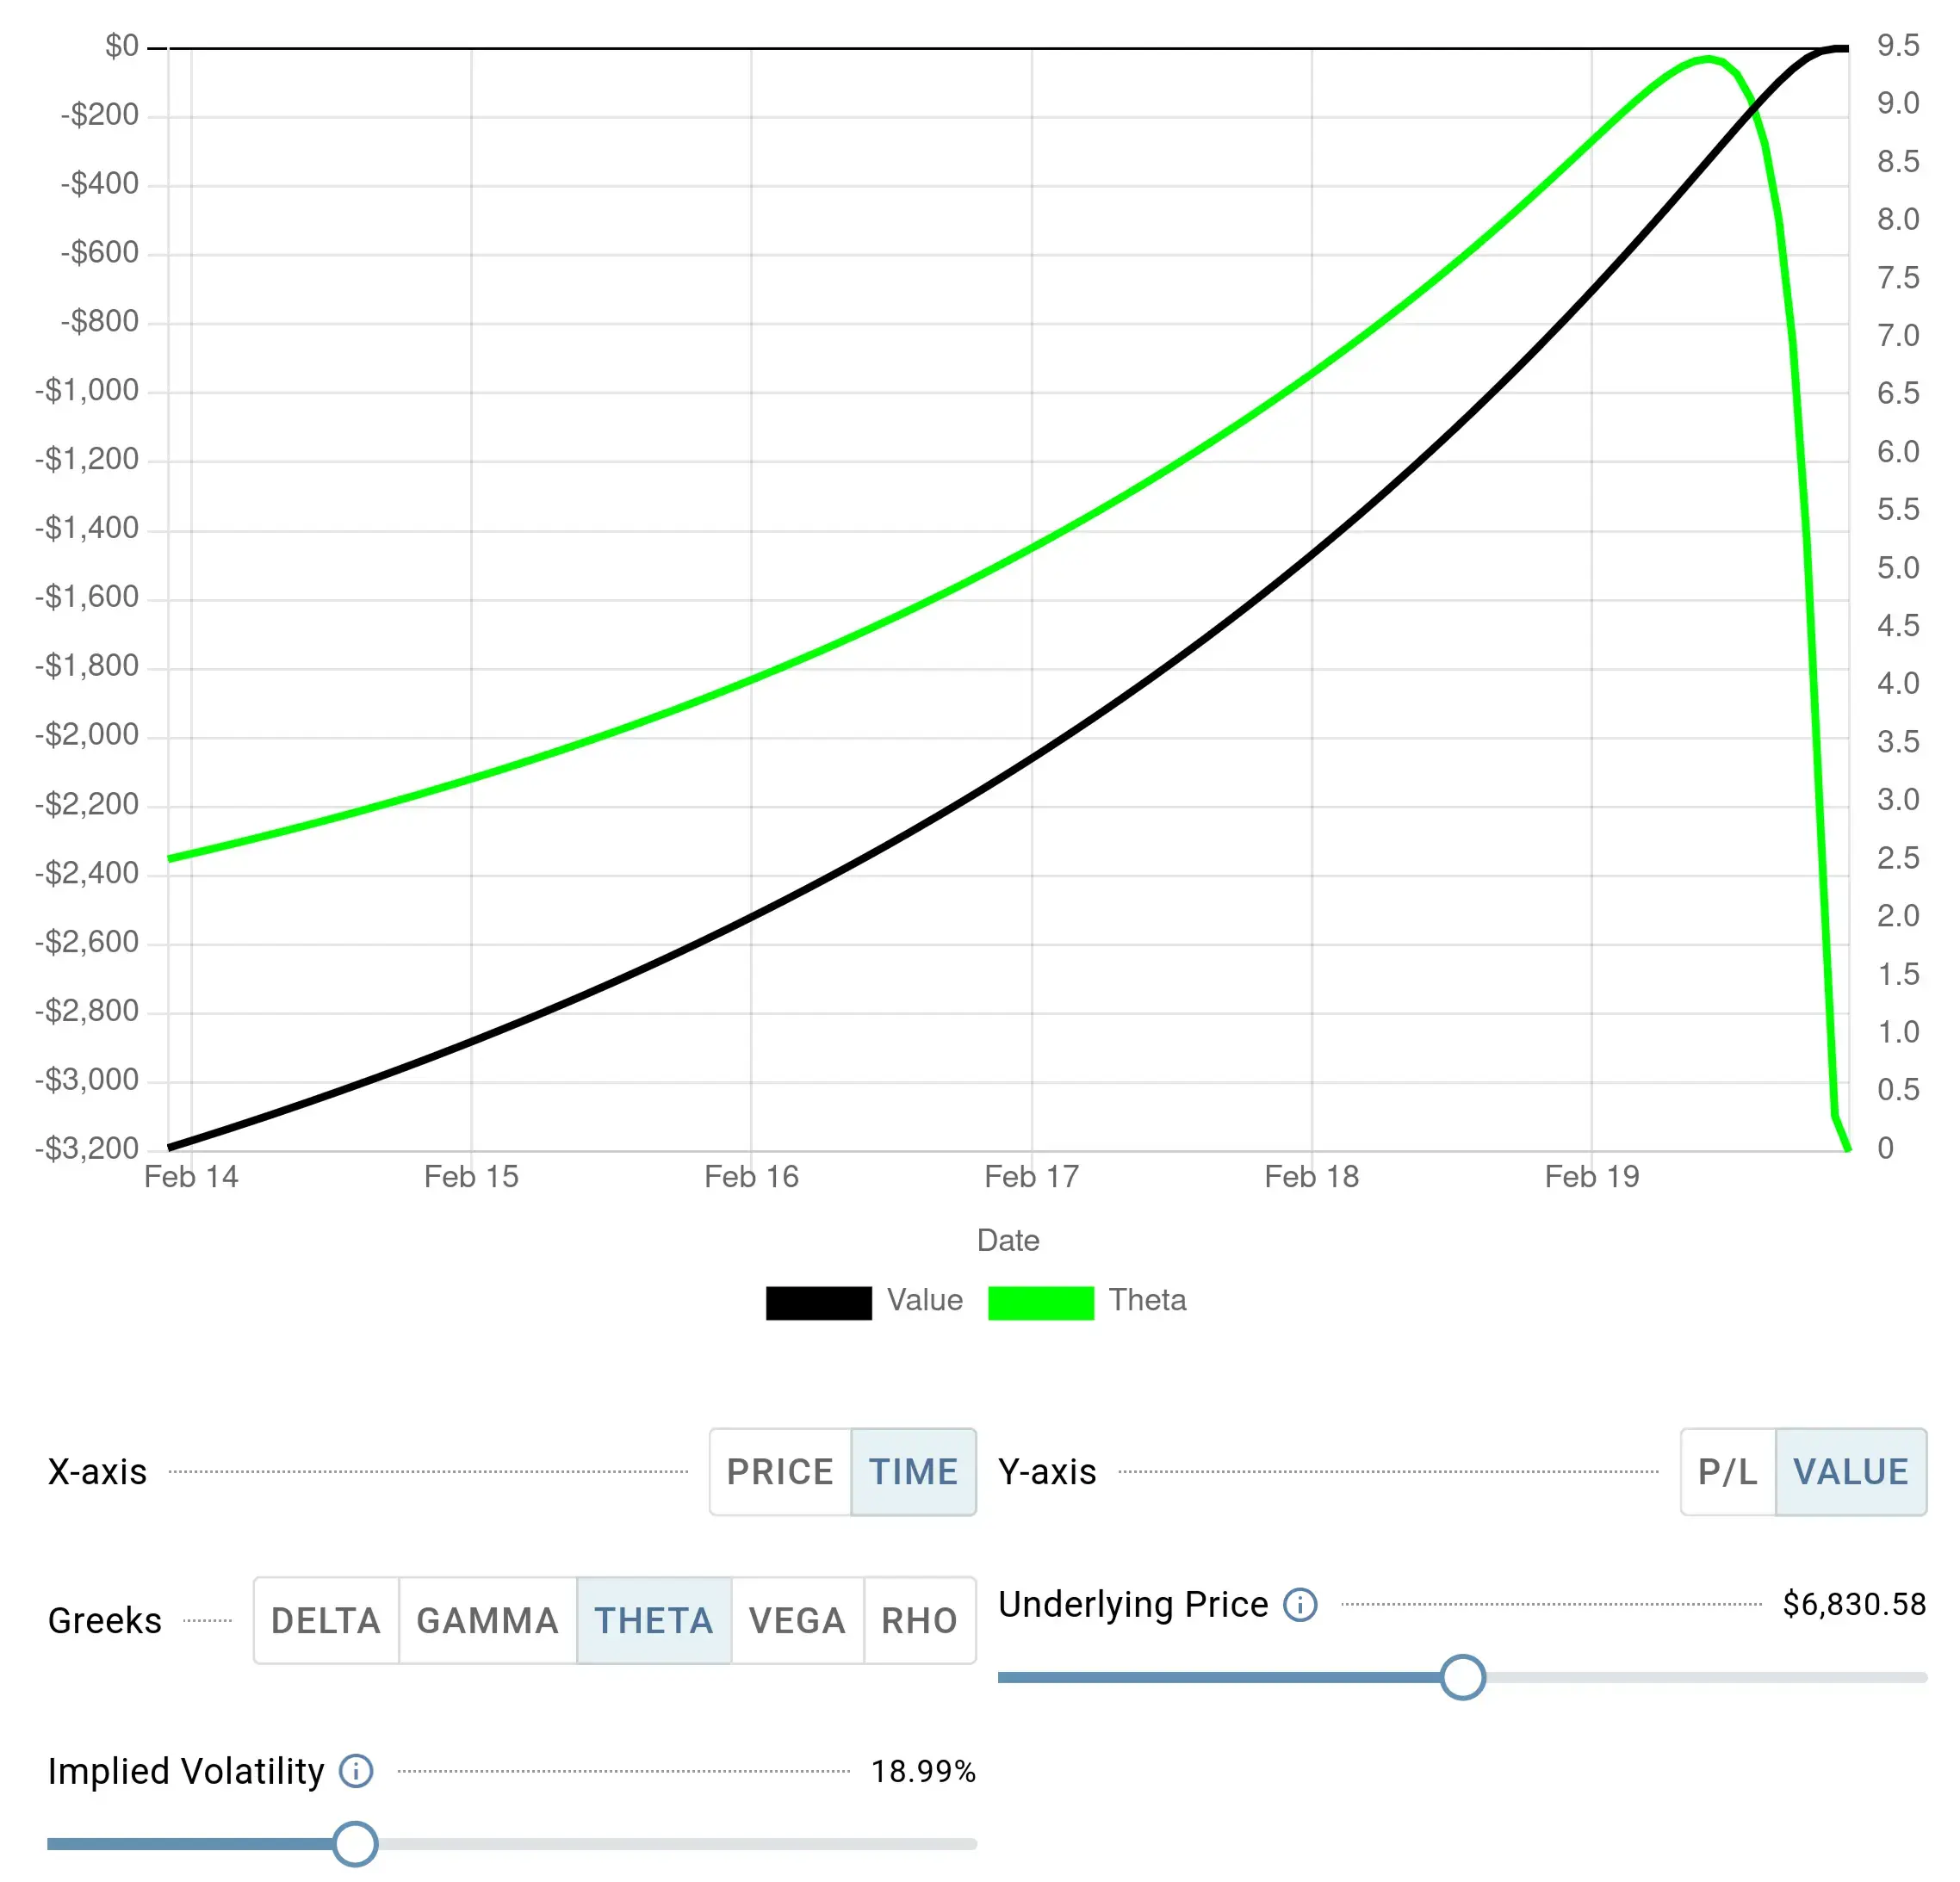Keep THETA Greek selected
This screenshot has height=1882, width=1960.
[653, 1620]
